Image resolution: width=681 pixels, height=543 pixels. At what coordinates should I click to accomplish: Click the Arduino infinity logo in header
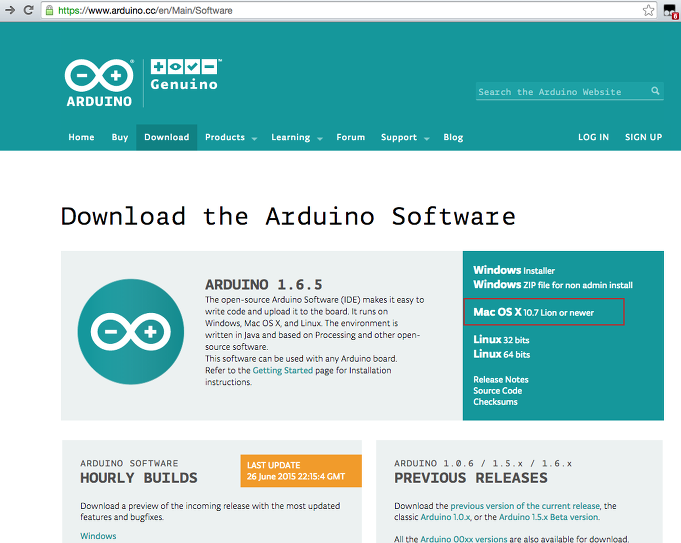[x=99, y=83]
